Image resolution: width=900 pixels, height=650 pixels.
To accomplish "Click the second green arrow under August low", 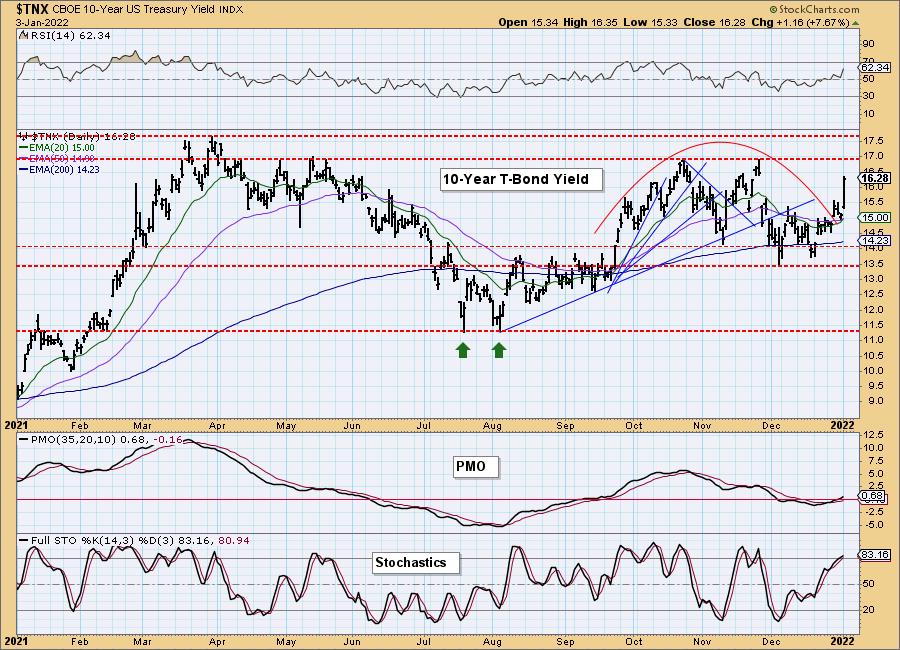I will pyautogui.click(x=499, y=350).
